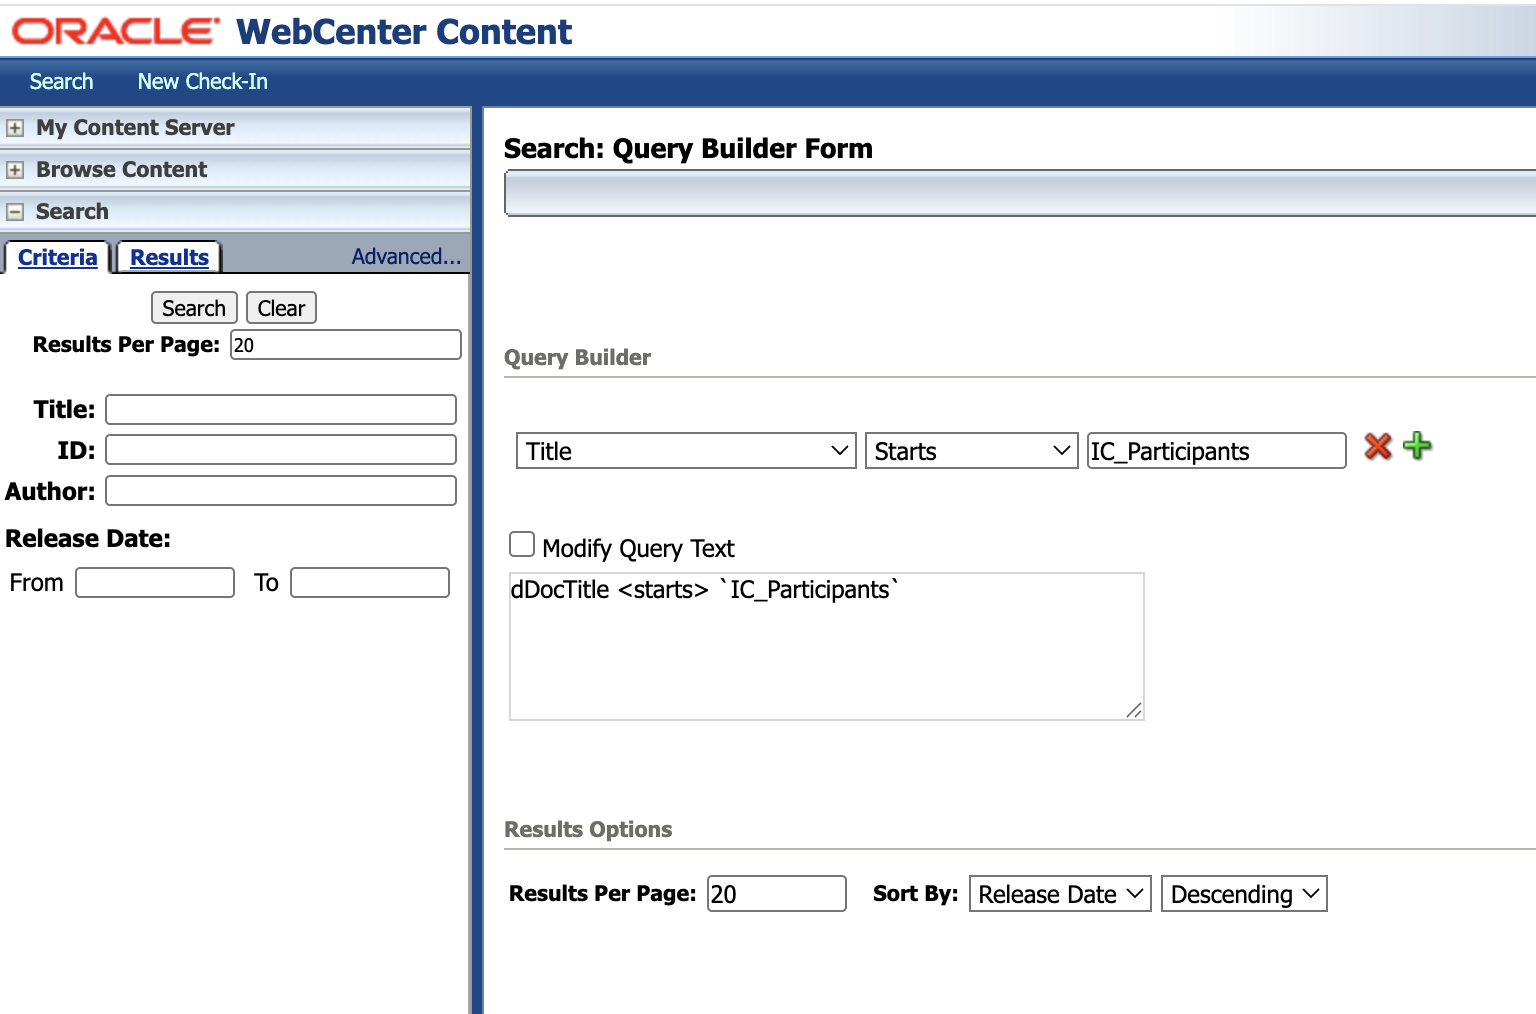Image resolution: width=1536 pixels, height=1014 pixels.
Task: Enable the Modify Query Text checkbox
Action: point(521,543)
